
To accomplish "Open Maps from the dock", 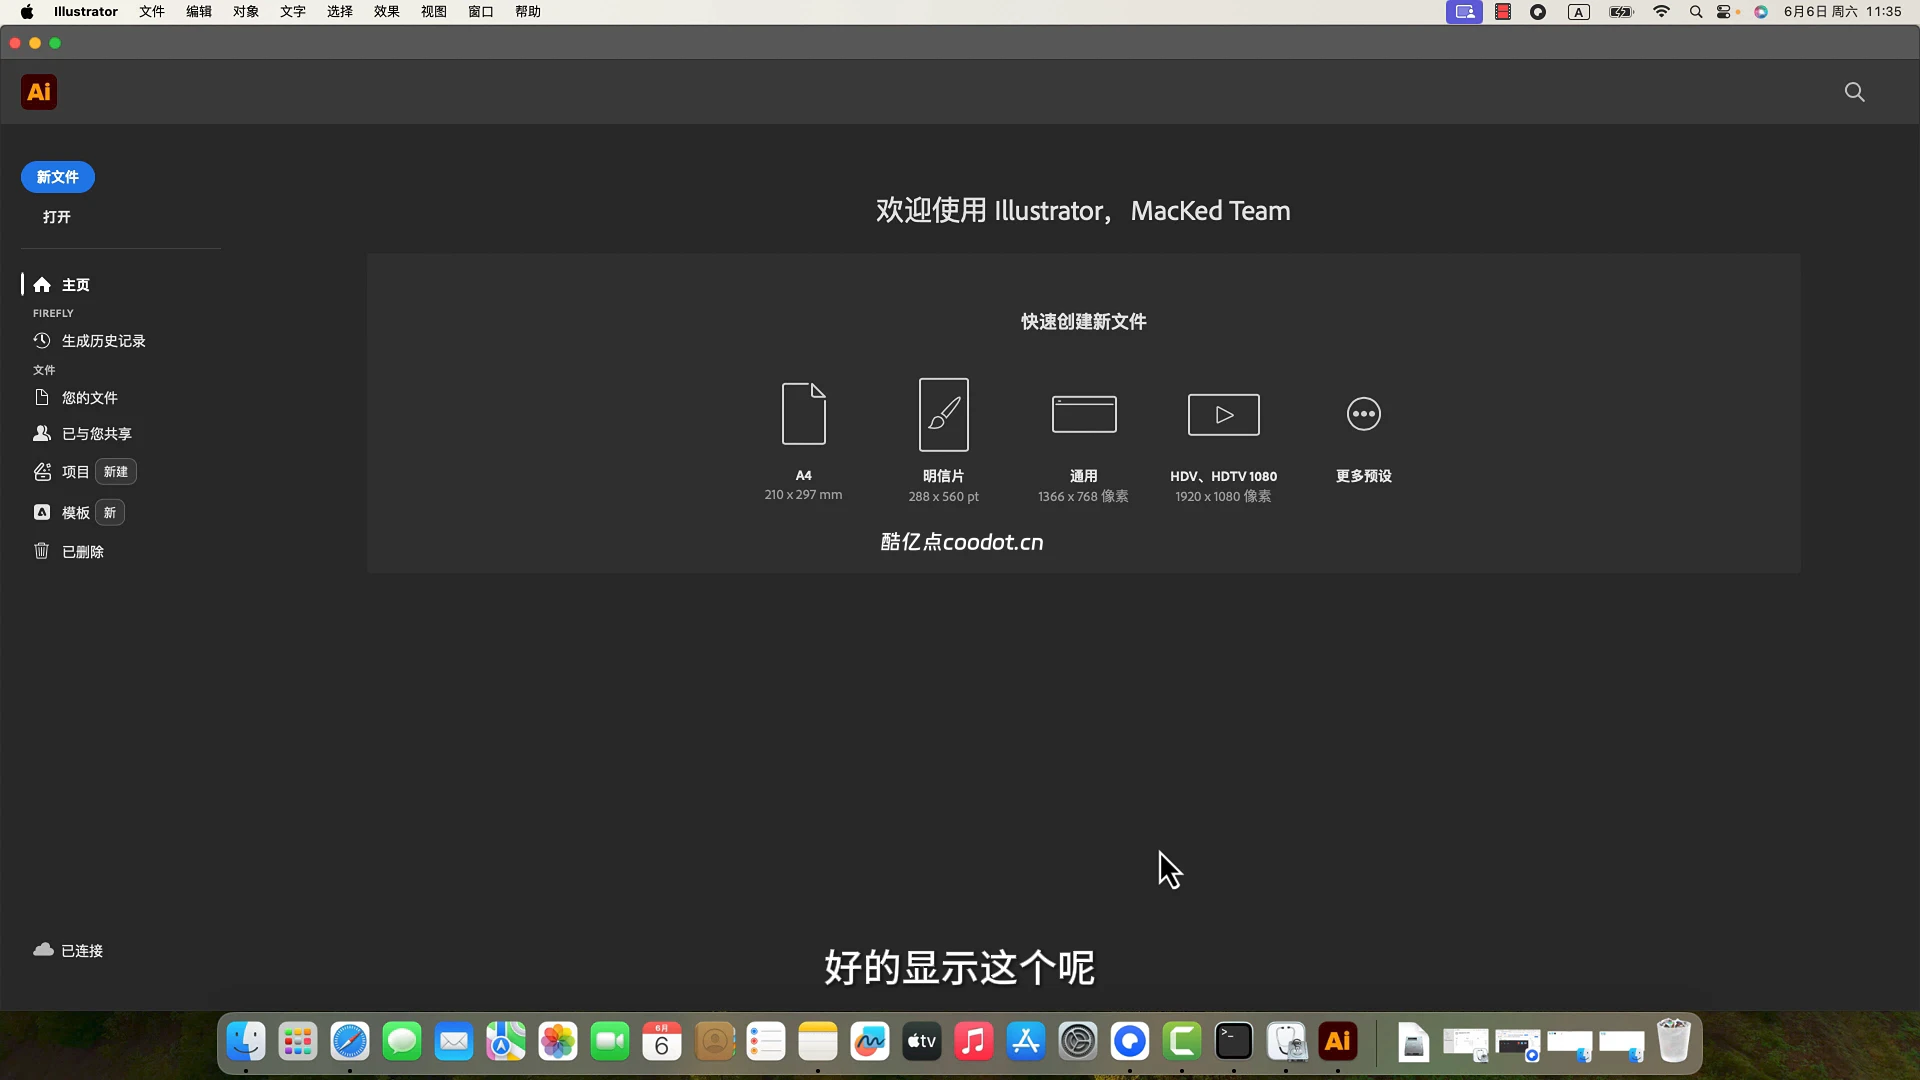I will point(506,1042).
